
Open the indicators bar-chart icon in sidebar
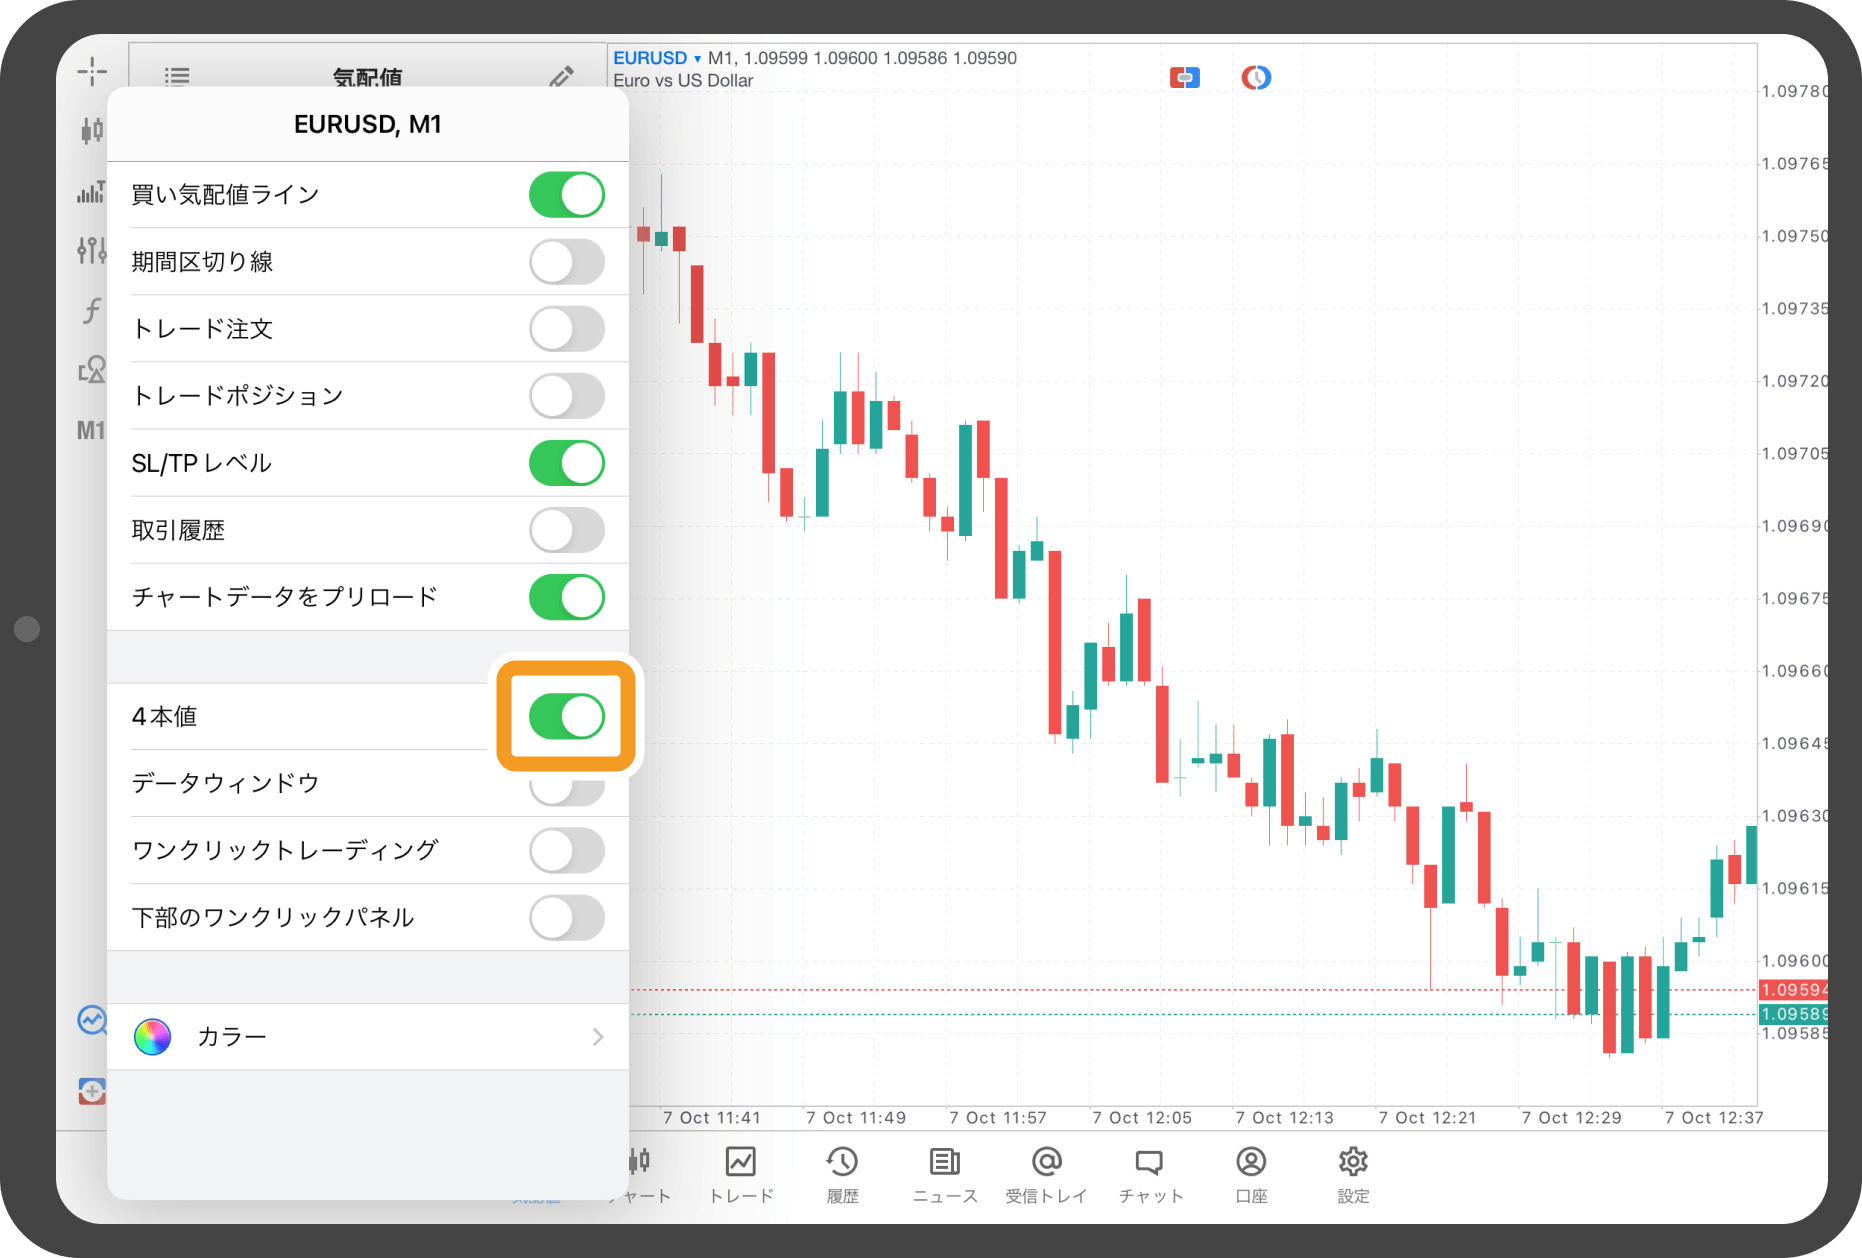click(x=92, y=192)
